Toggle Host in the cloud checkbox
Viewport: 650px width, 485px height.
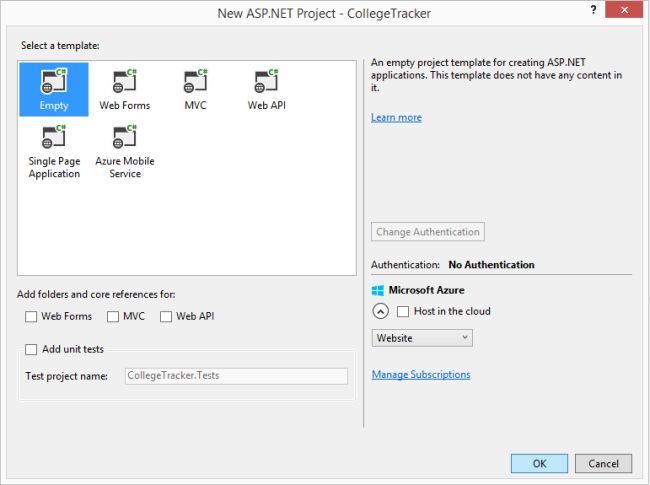pyautogui.click(x=403, y=311)
